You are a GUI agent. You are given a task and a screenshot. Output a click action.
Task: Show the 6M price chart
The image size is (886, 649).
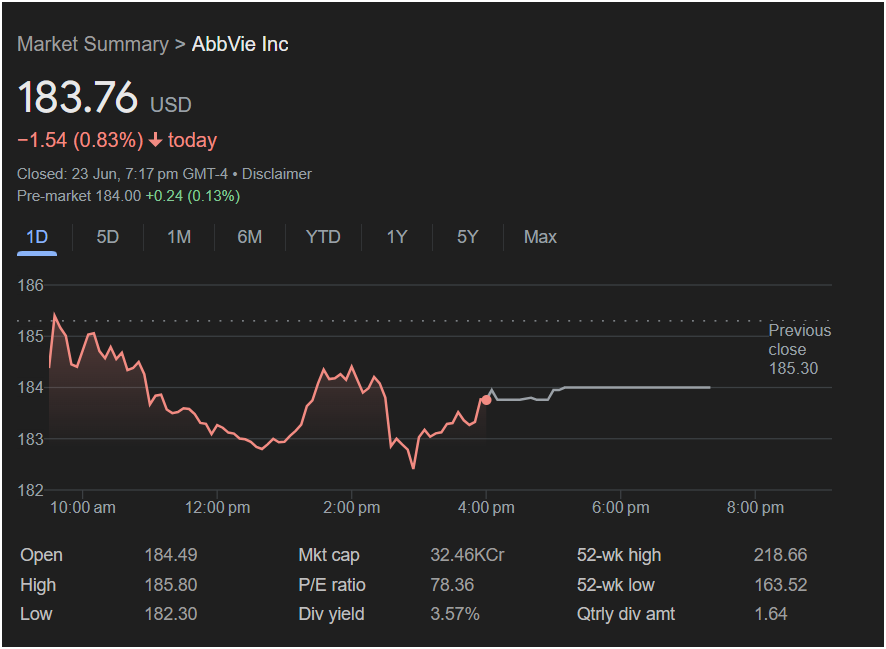pyautogui.click(x=249, y=237)
